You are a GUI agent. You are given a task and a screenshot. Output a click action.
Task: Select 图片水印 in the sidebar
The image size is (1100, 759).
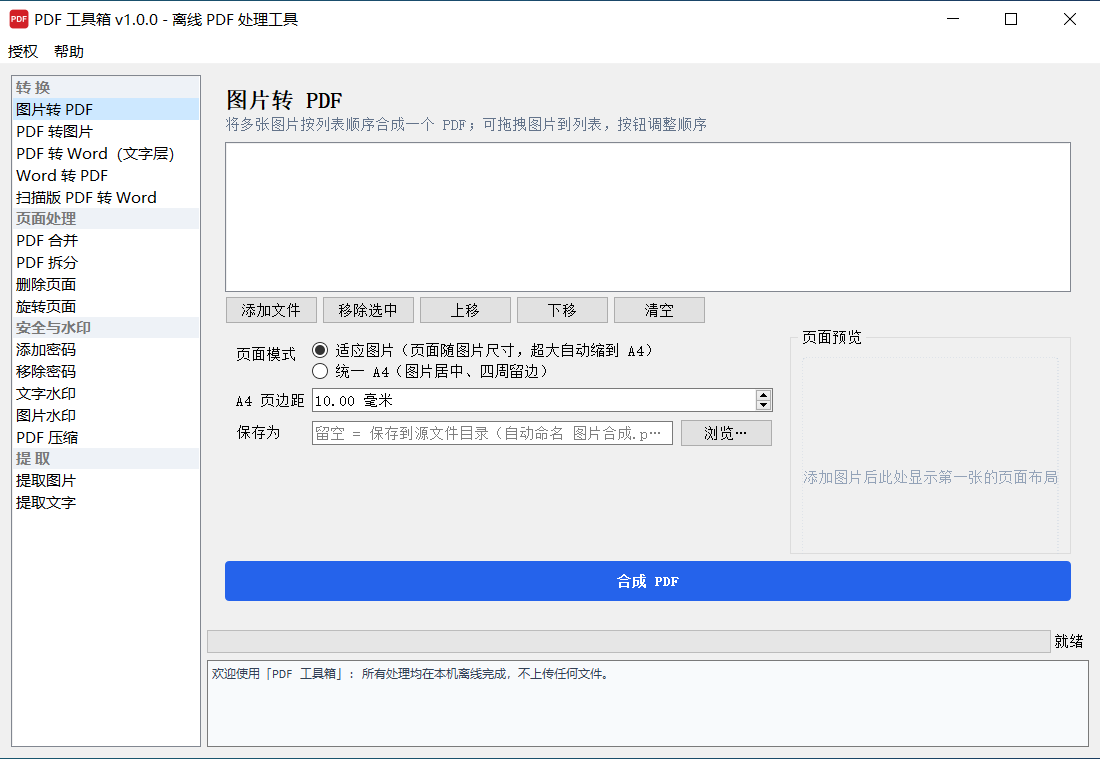tap(105, 415)
